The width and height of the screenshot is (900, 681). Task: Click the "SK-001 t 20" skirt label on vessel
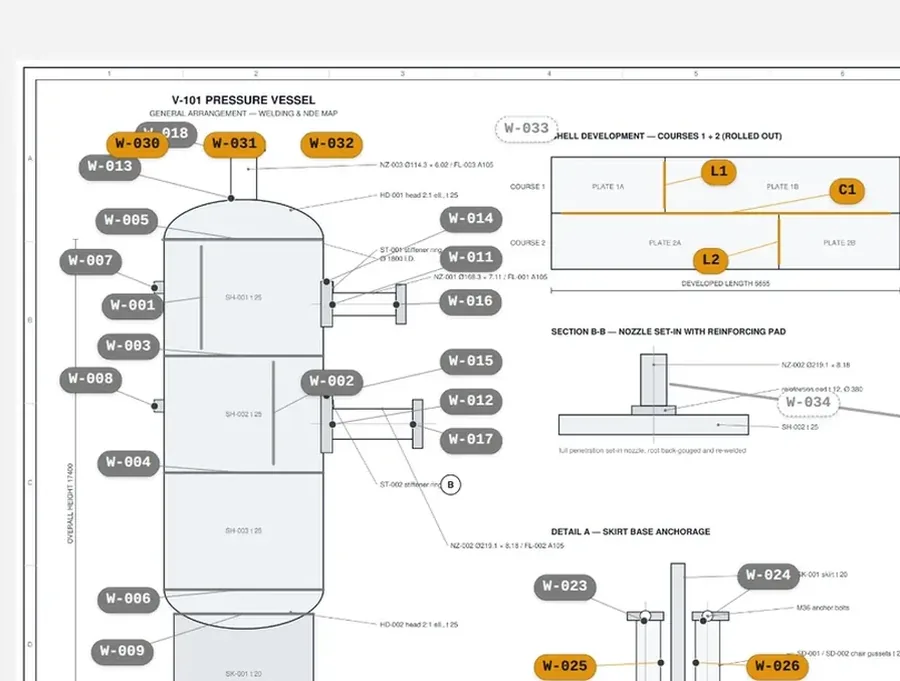pos(243,674)
